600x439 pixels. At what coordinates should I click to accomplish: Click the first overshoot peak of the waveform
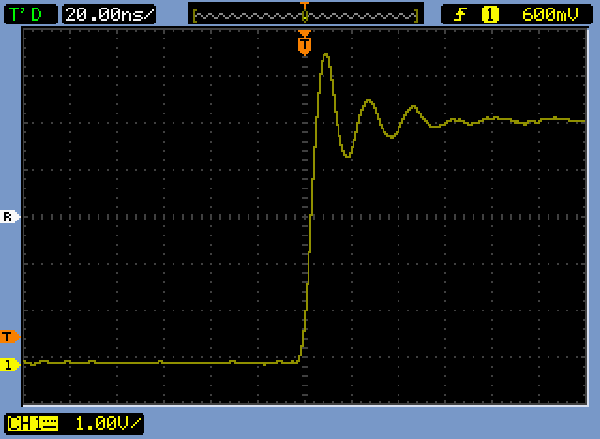pyautogui.click(x=325, y=55)
